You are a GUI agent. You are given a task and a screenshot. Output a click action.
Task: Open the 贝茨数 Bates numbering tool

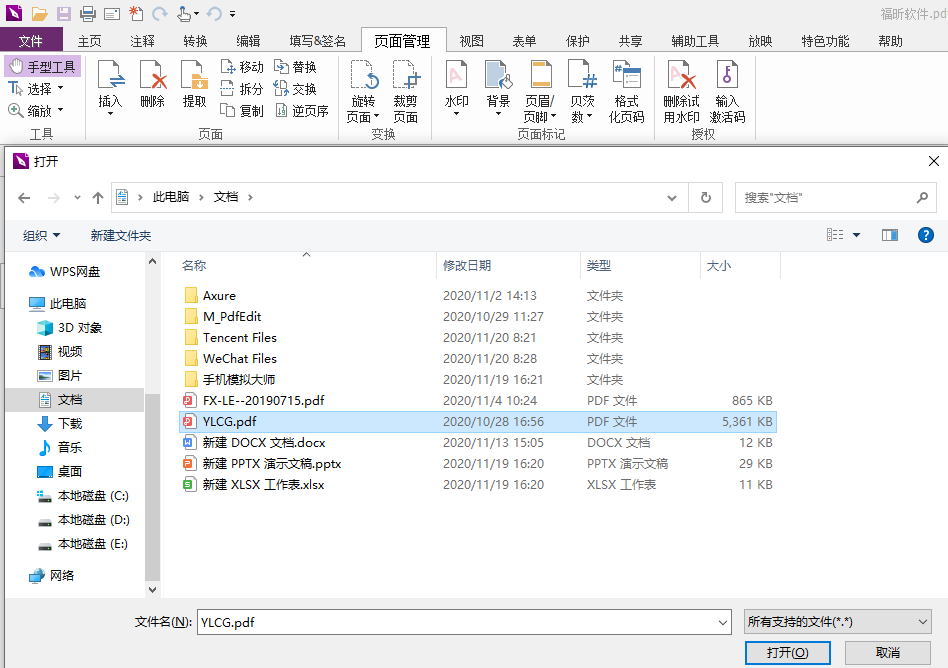tap(582, 92)
